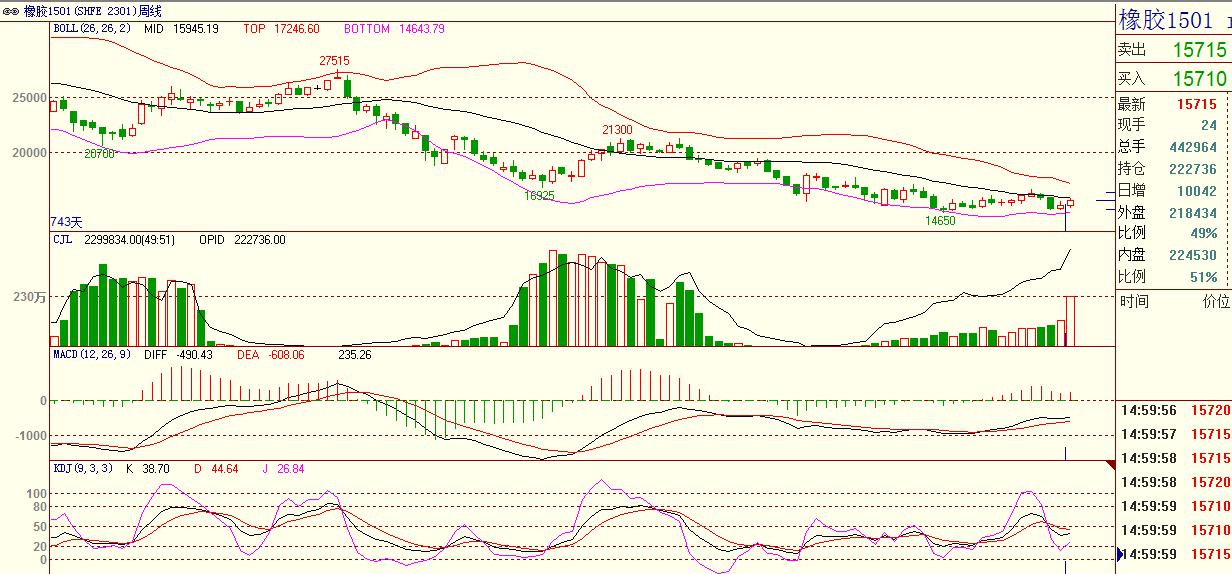Click the CJL volume indicator label

coord(64,240)
